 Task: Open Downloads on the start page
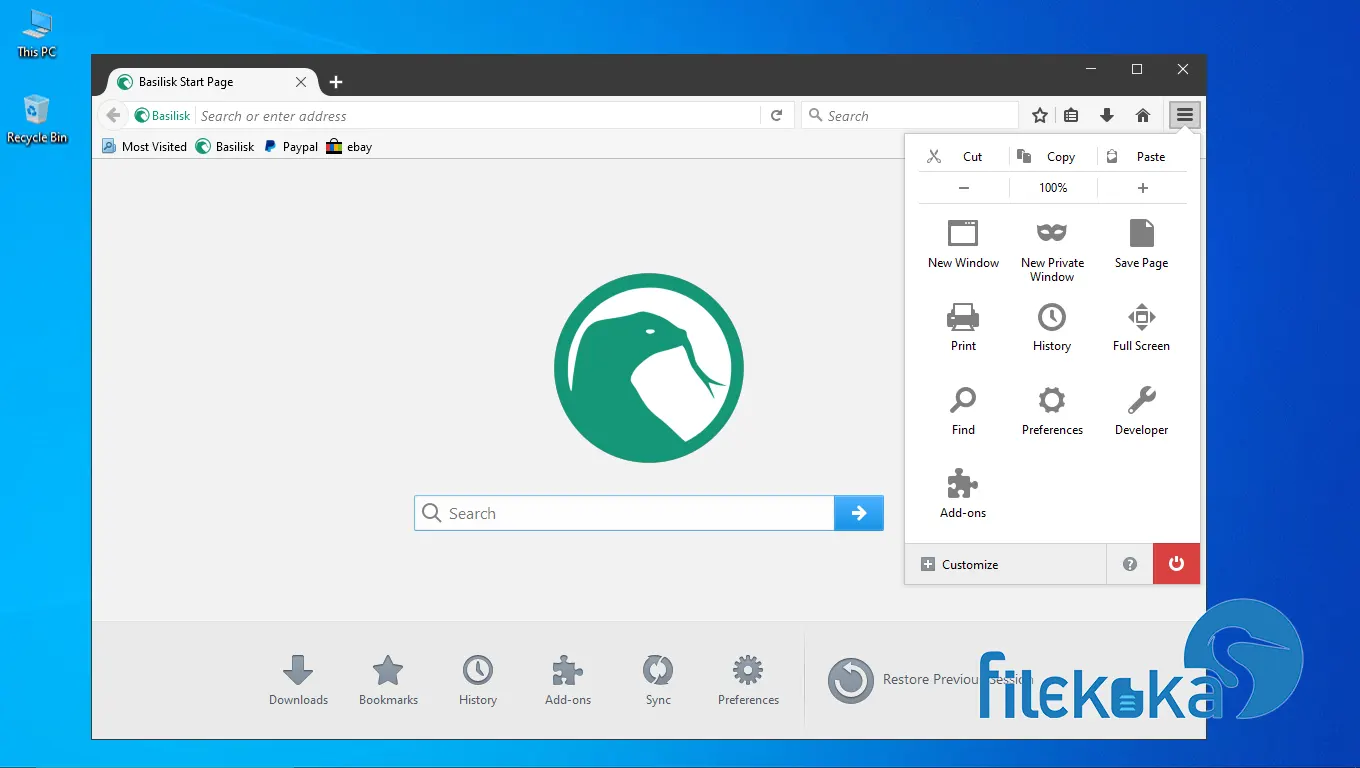(298, 680)
